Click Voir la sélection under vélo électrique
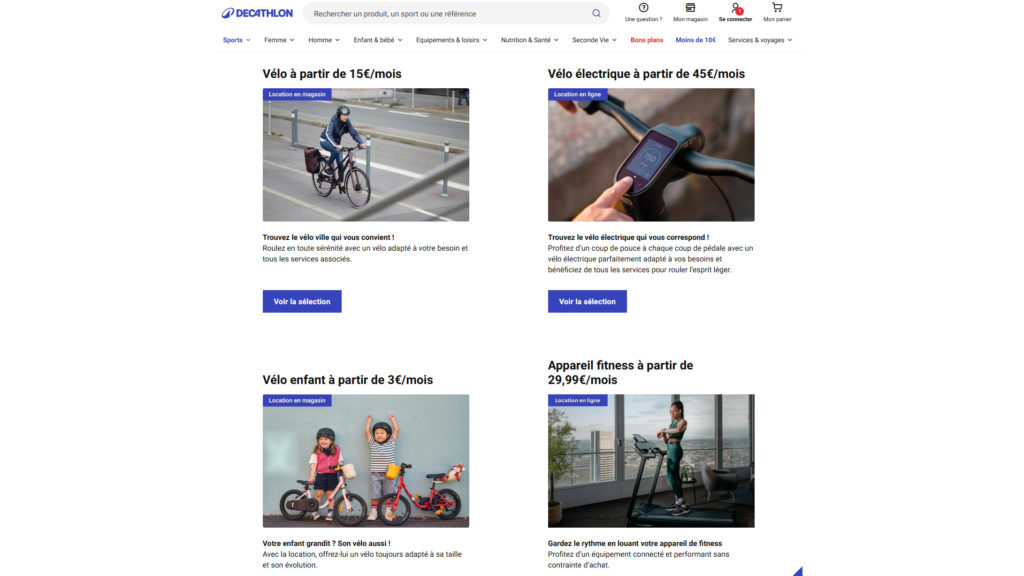The height and width of the screenshot is (576, 1024). [x=587, y=301]
